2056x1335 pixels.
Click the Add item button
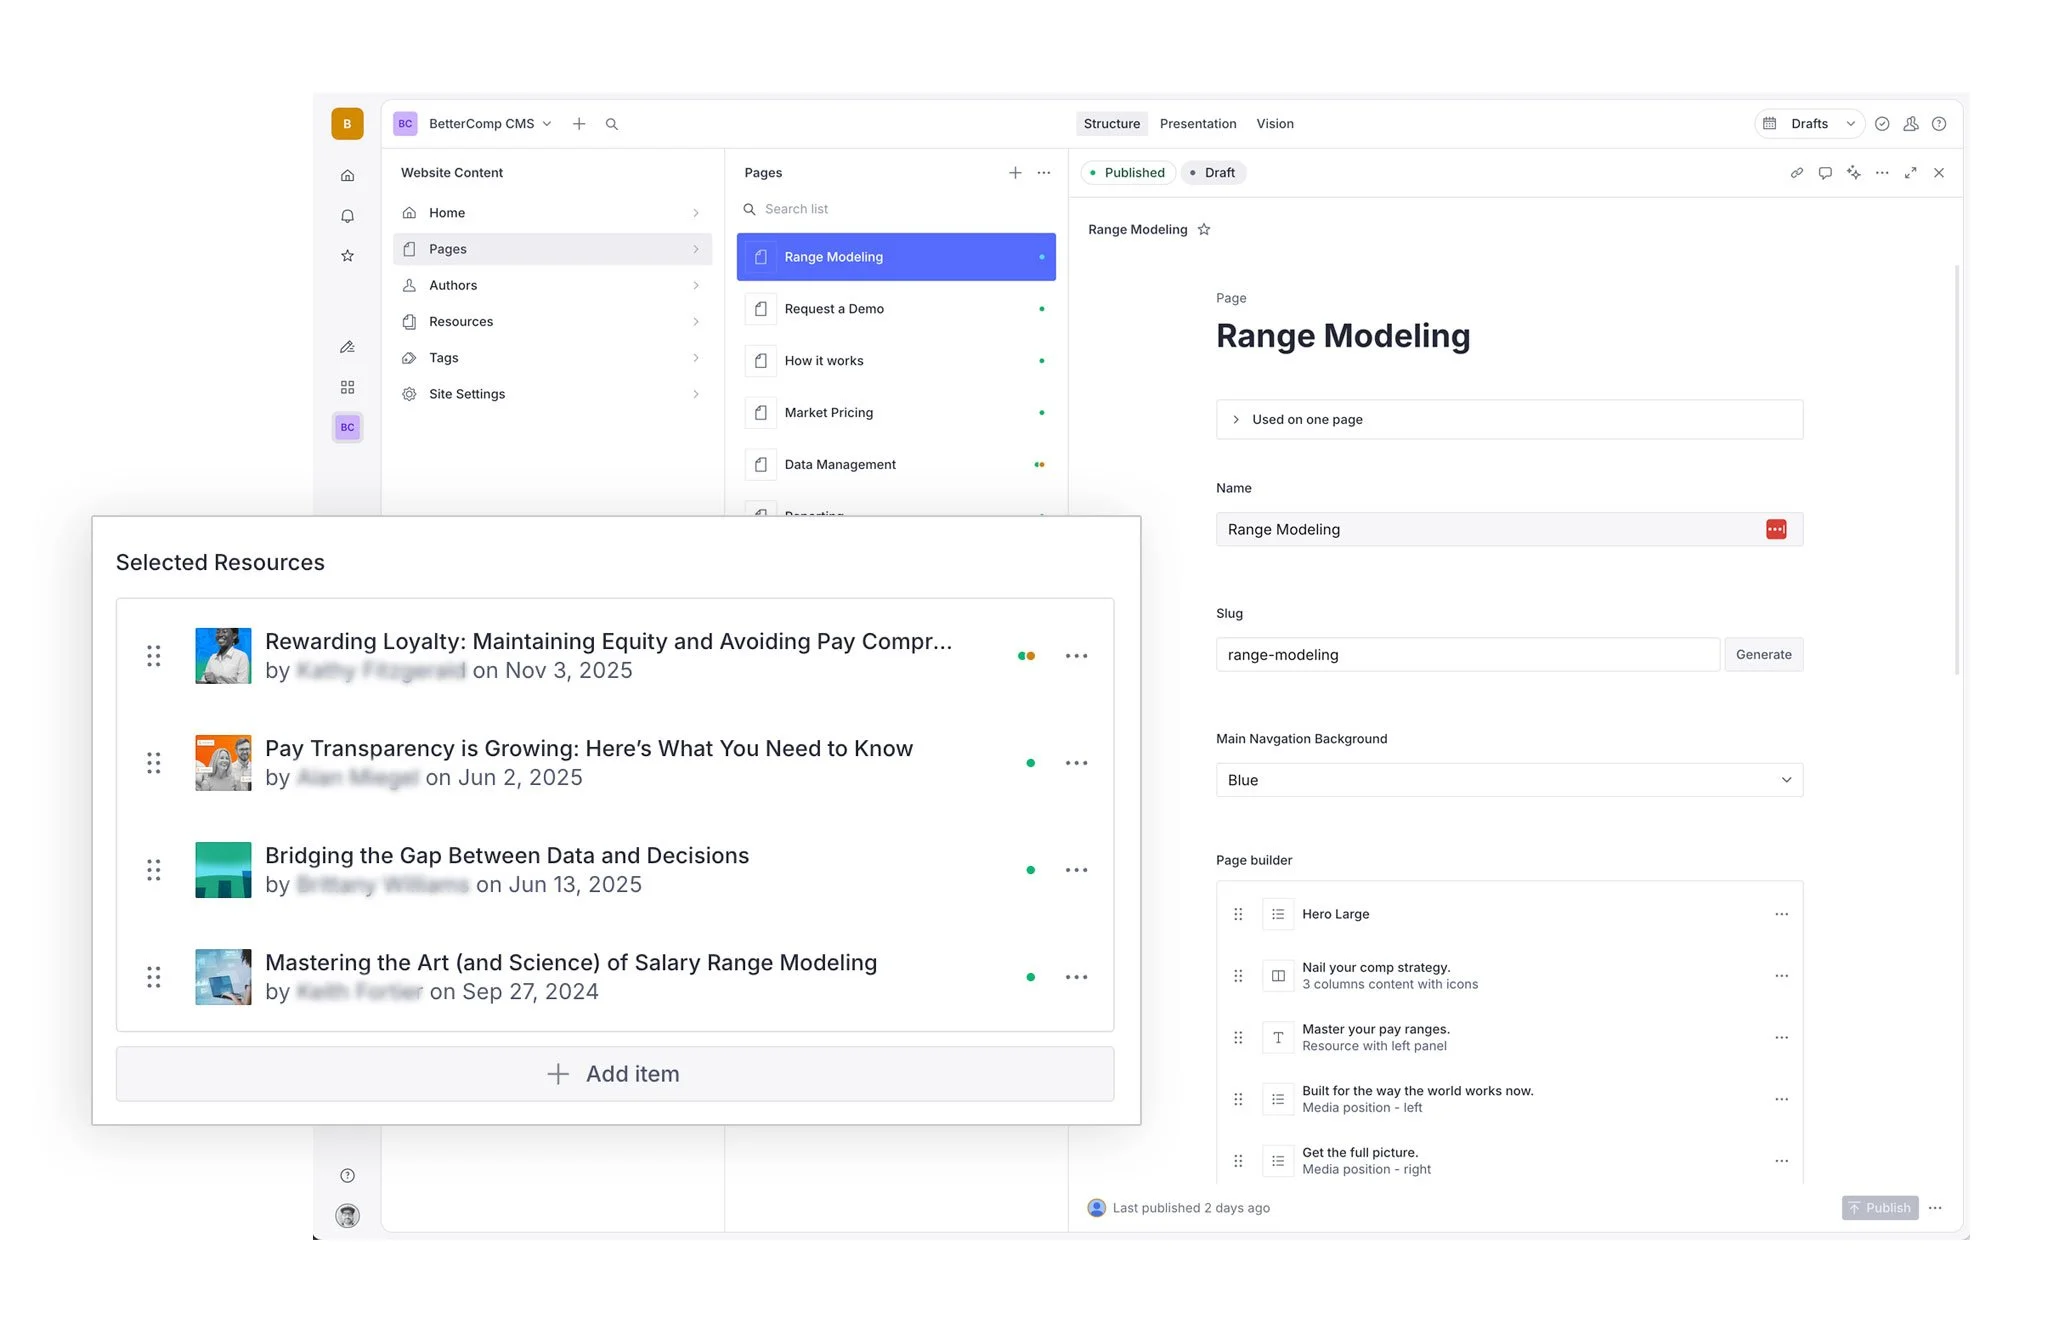[x=614, y=1074]
